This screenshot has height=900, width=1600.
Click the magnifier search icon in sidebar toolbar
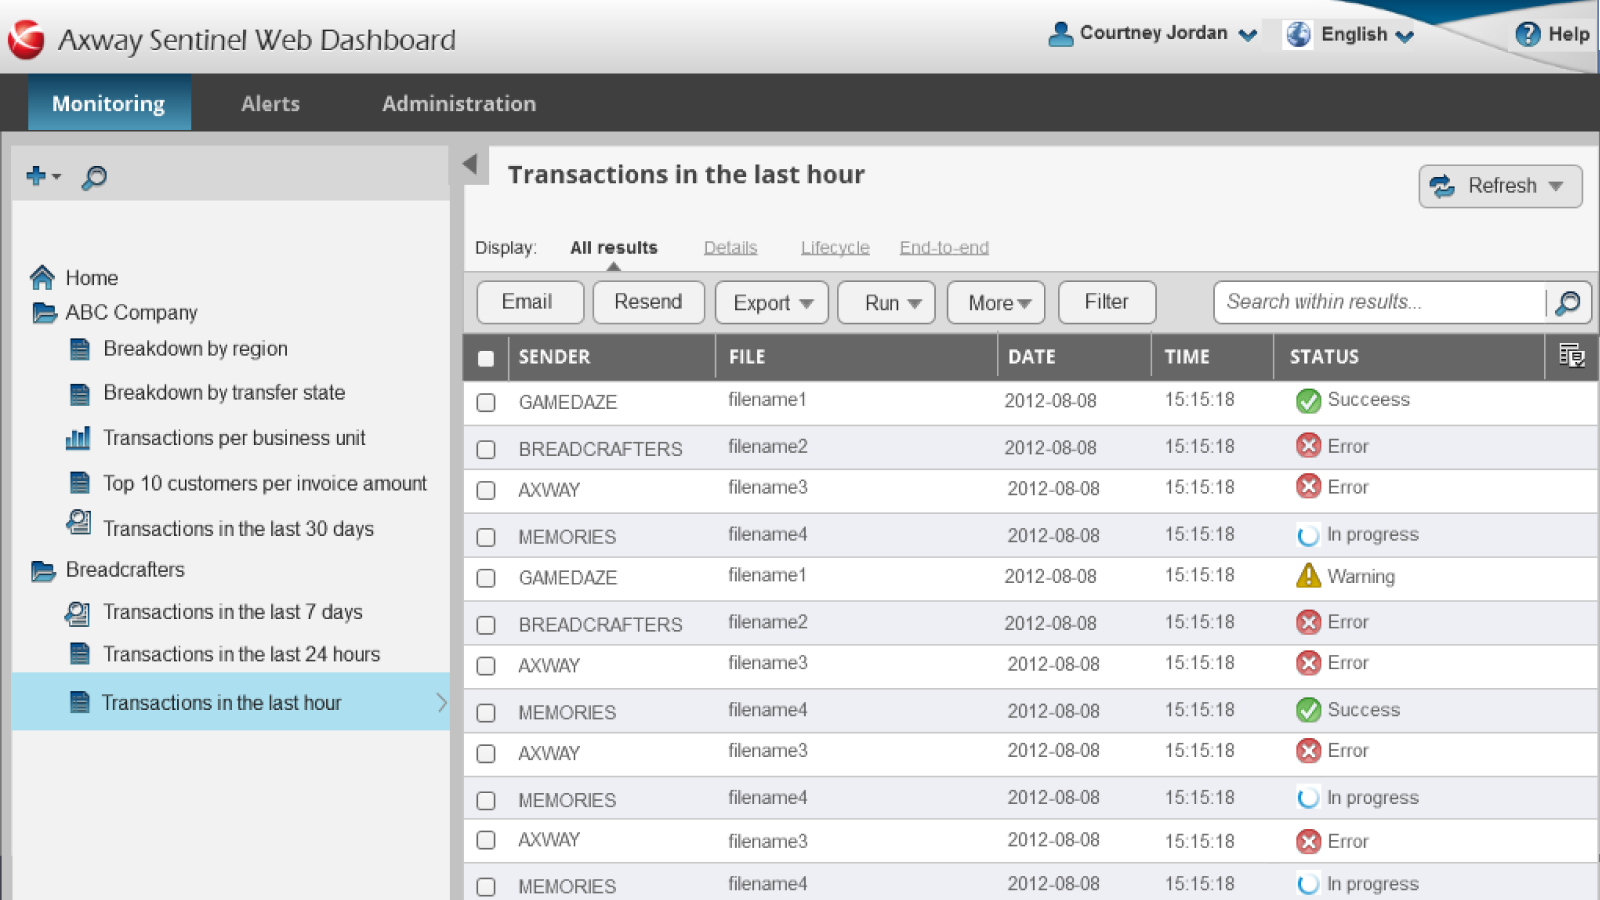pos(94,177)
